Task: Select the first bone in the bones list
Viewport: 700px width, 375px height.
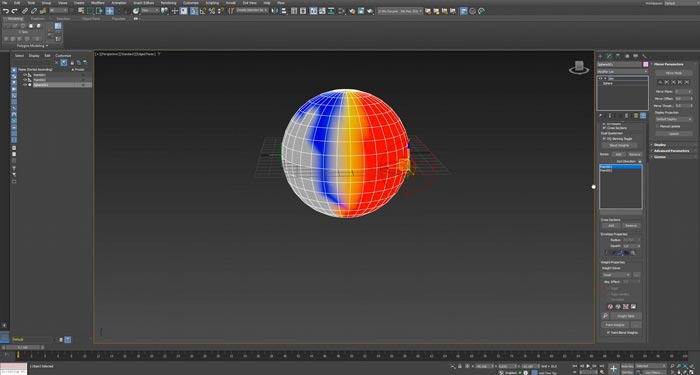Action: (621, 167)
